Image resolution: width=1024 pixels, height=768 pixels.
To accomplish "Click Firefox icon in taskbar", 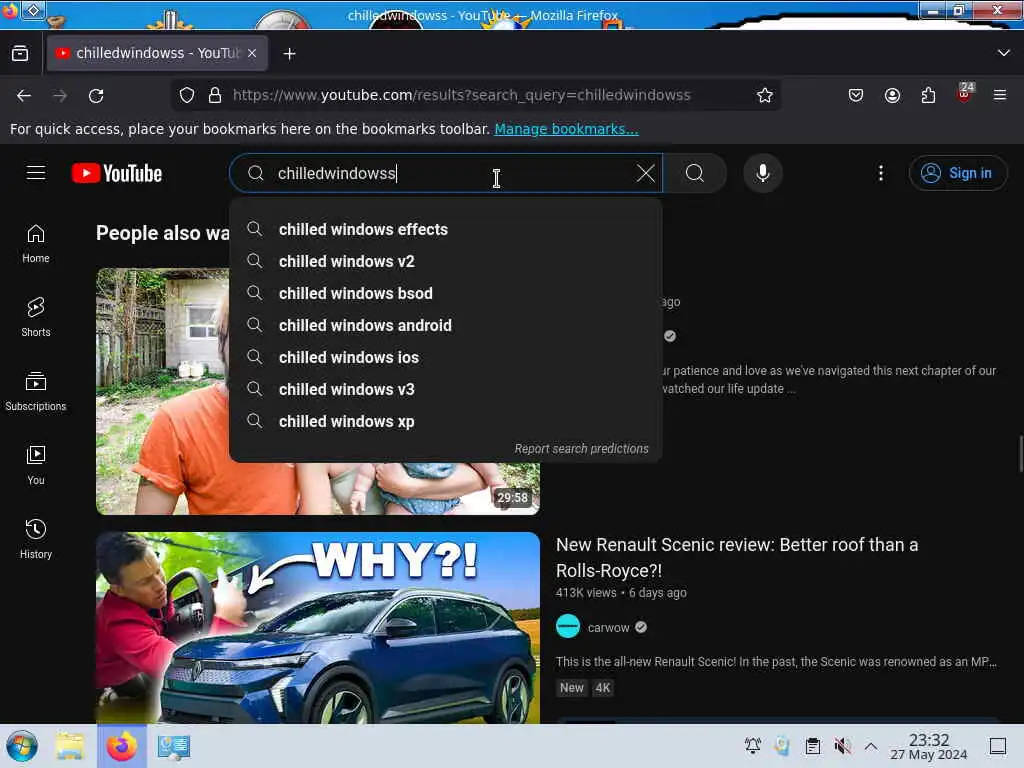I will tap(121, 746).
